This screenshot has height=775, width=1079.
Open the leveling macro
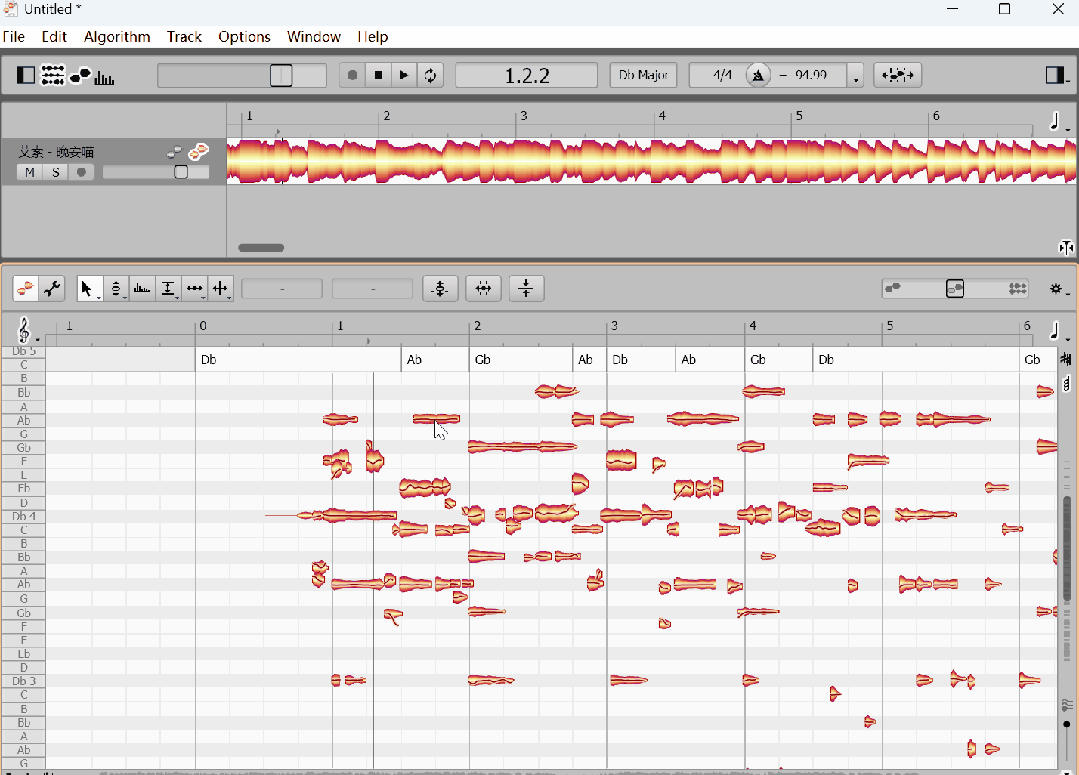pyautogui.click(x=526, y=289)
